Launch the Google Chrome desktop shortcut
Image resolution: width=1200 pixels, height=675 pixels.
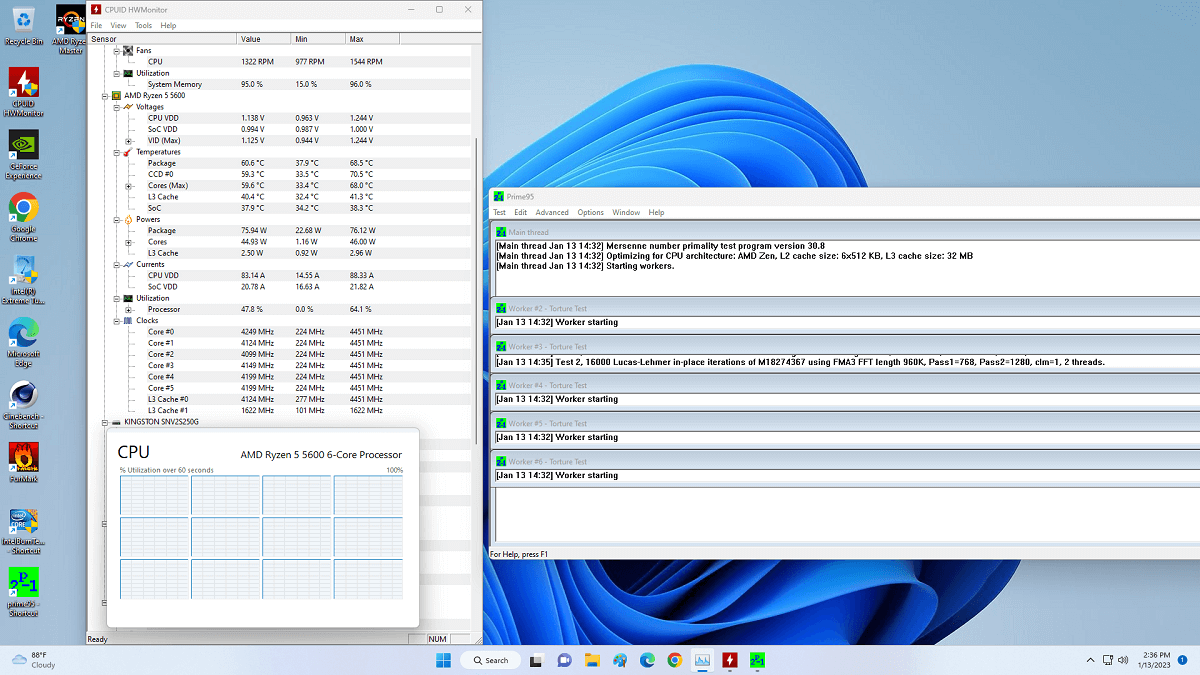coord(24,217)
